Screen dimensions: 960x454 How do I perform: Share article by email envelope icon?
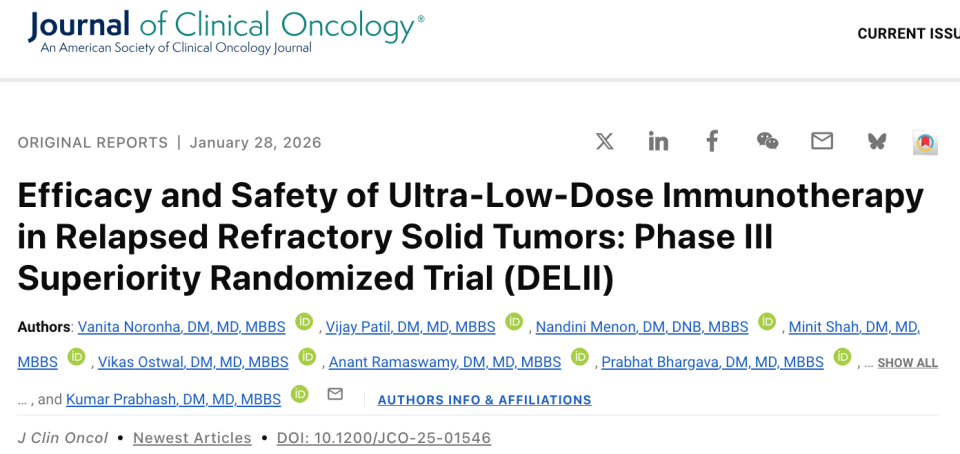tap(822, 141)
